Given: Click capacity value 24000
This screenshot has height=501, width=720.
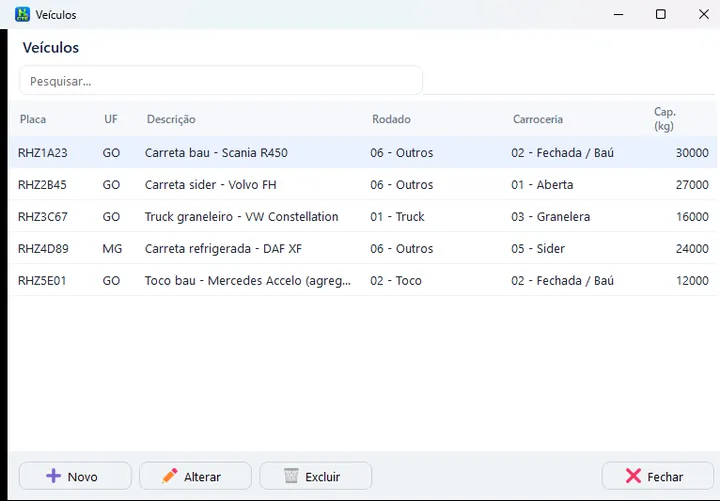Looking at the screenshot, I should pyautogui.click(x=692, y=249).
